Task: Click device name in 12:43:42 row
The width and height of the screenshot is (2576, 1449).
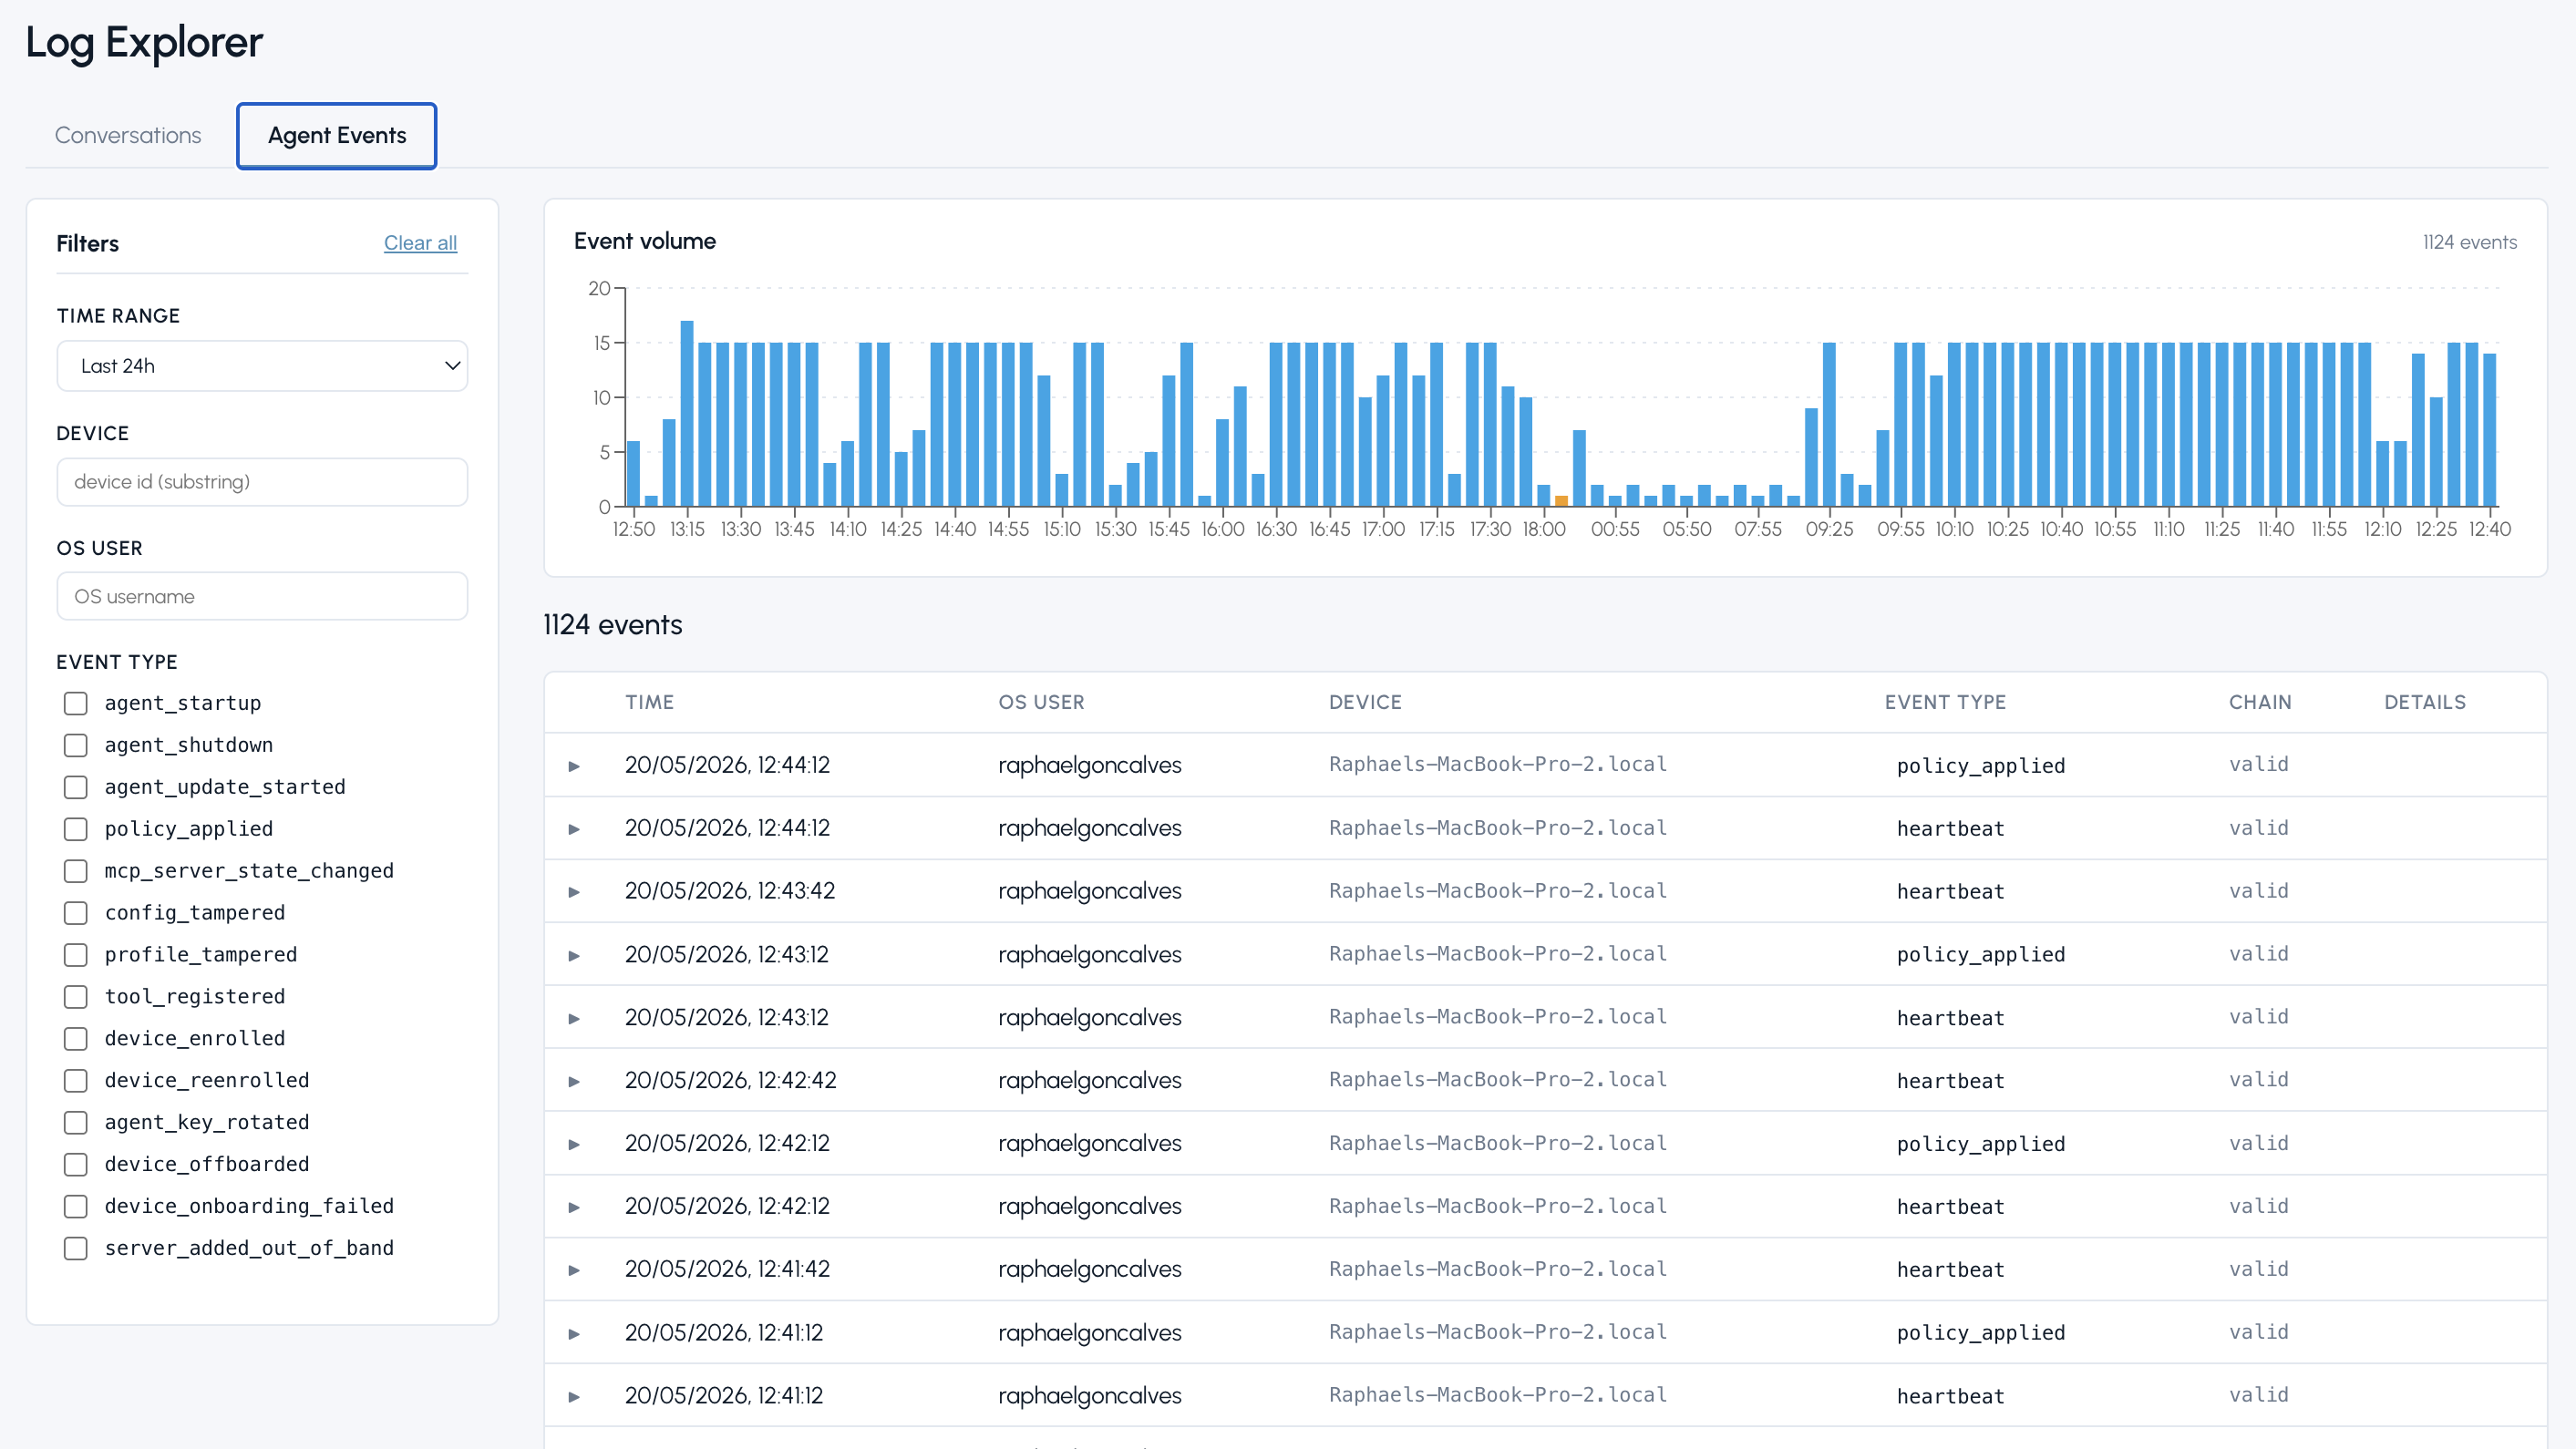Action: 1498,891
